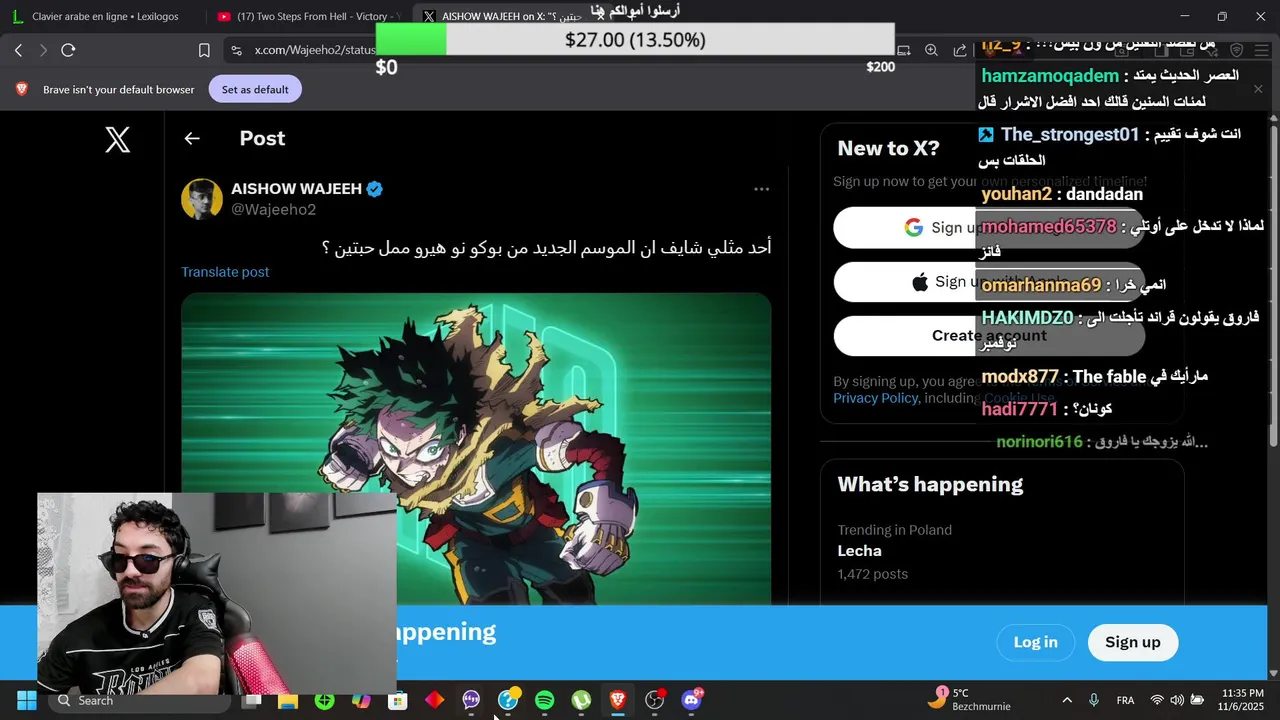Click the Task View icon in the taskbar
The width and height of the screenshot is (1280, 720).
tap(252, 700)
